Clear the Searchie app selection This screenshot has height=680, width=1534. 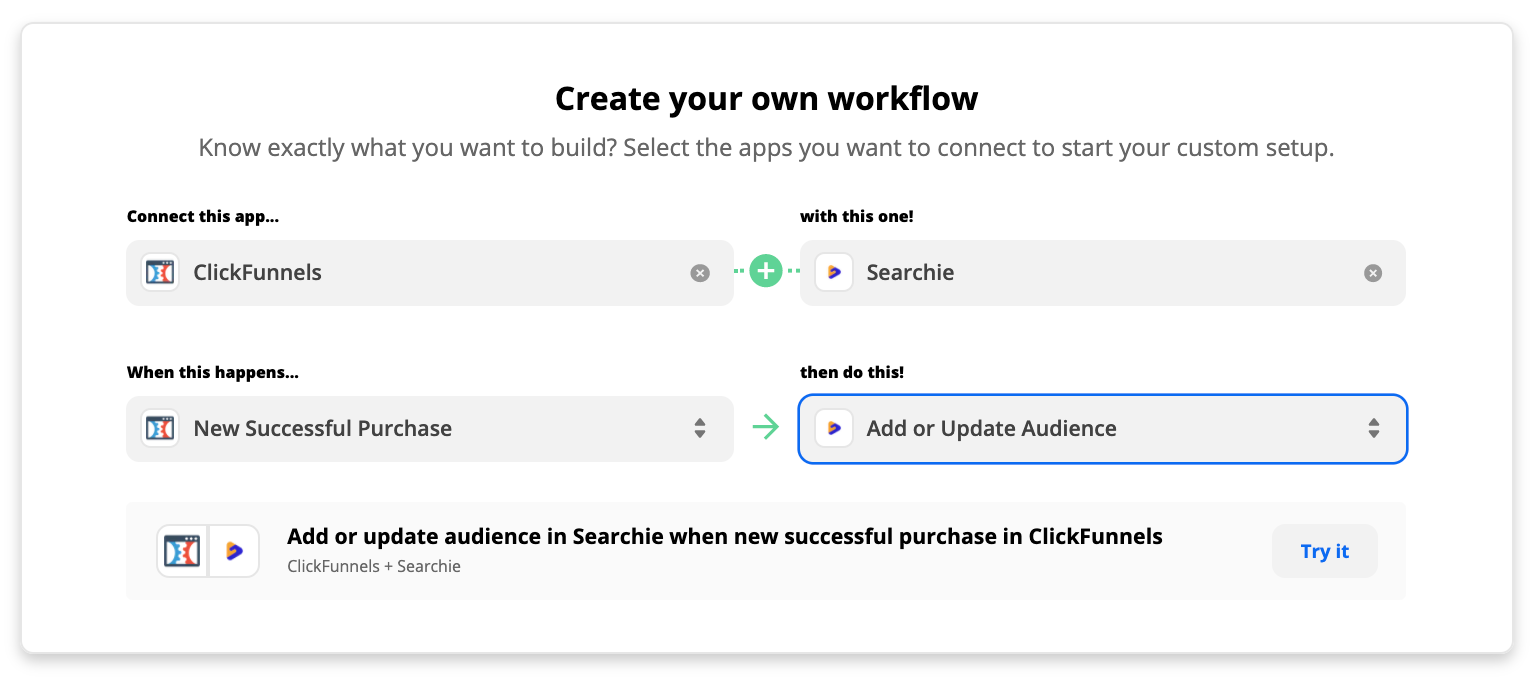(1373, 273)
